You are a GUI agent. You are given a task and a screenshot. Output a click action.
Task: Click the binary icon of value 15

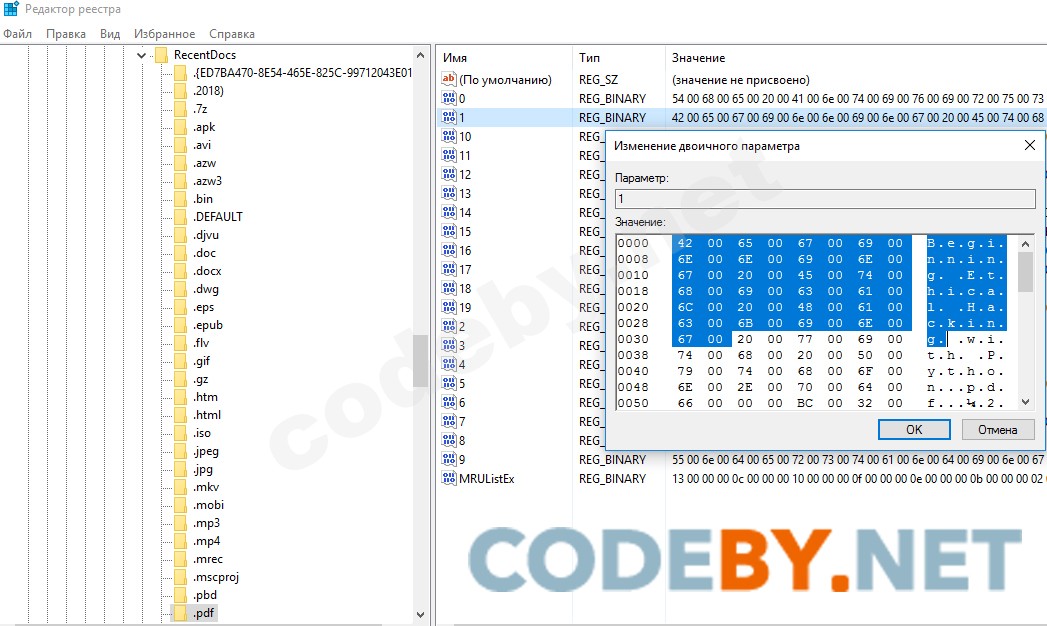pyautogui.click(x=449, y=232)
